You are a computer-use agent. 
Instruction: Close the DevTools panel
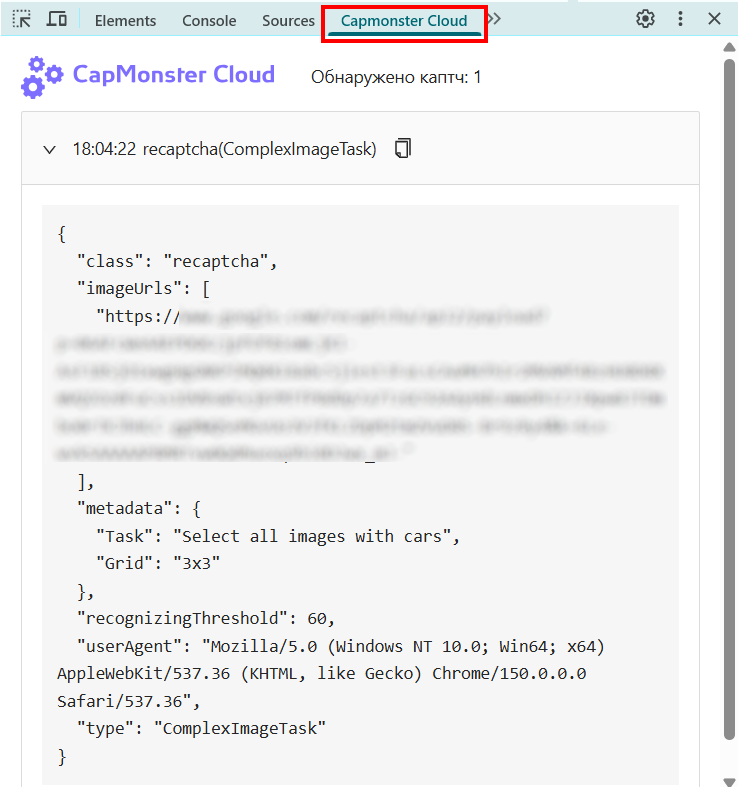(714, 19)
